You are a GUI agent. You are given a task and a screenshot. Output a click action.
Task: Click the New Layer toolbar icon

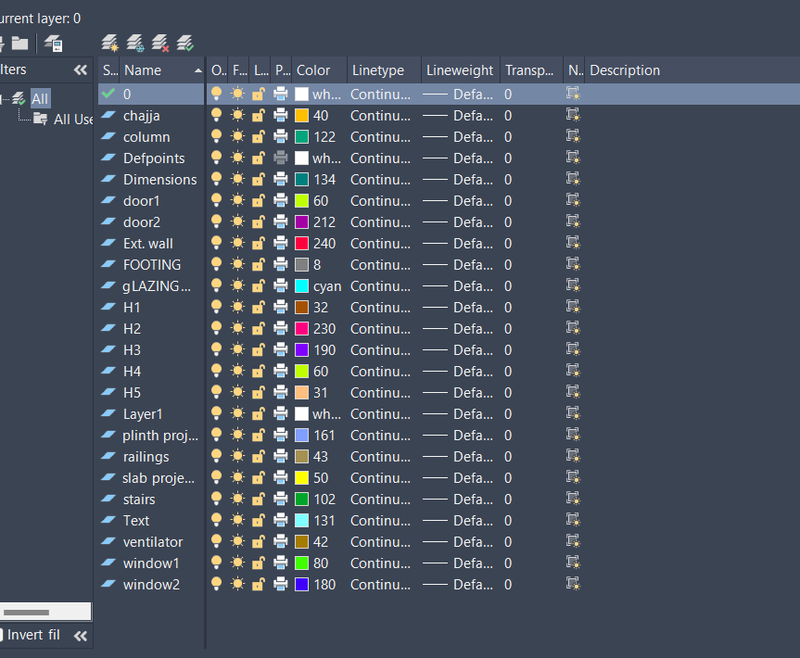click(110, 43)
